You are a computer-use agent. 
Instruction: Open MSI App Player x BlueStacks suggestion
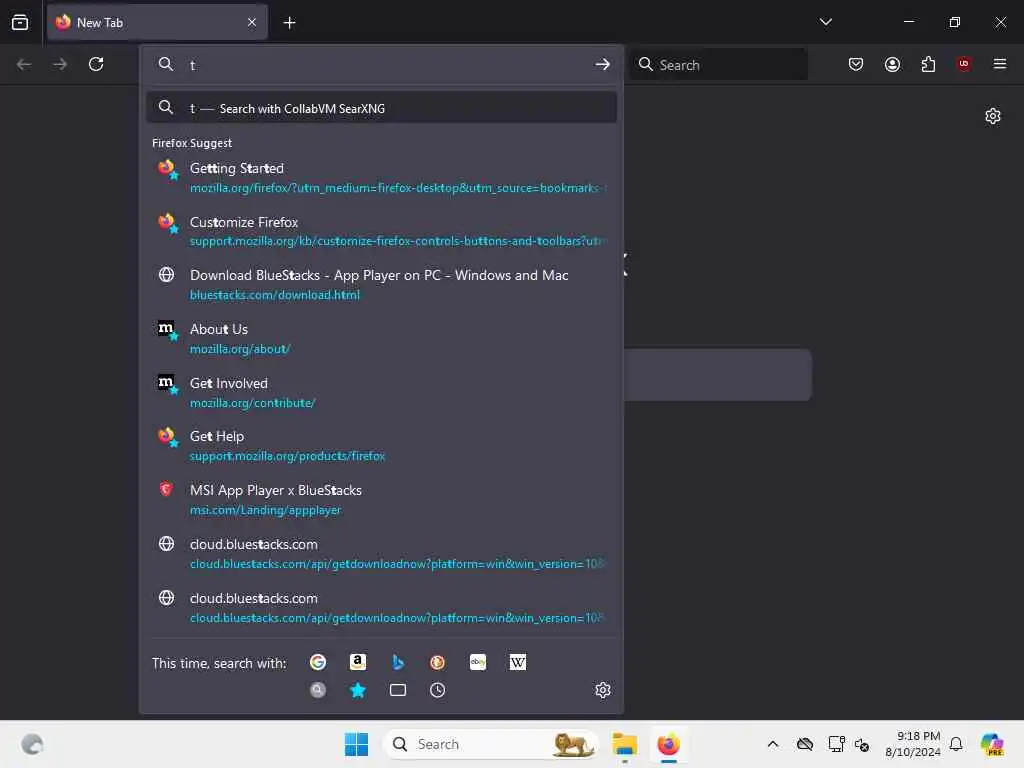382,500
